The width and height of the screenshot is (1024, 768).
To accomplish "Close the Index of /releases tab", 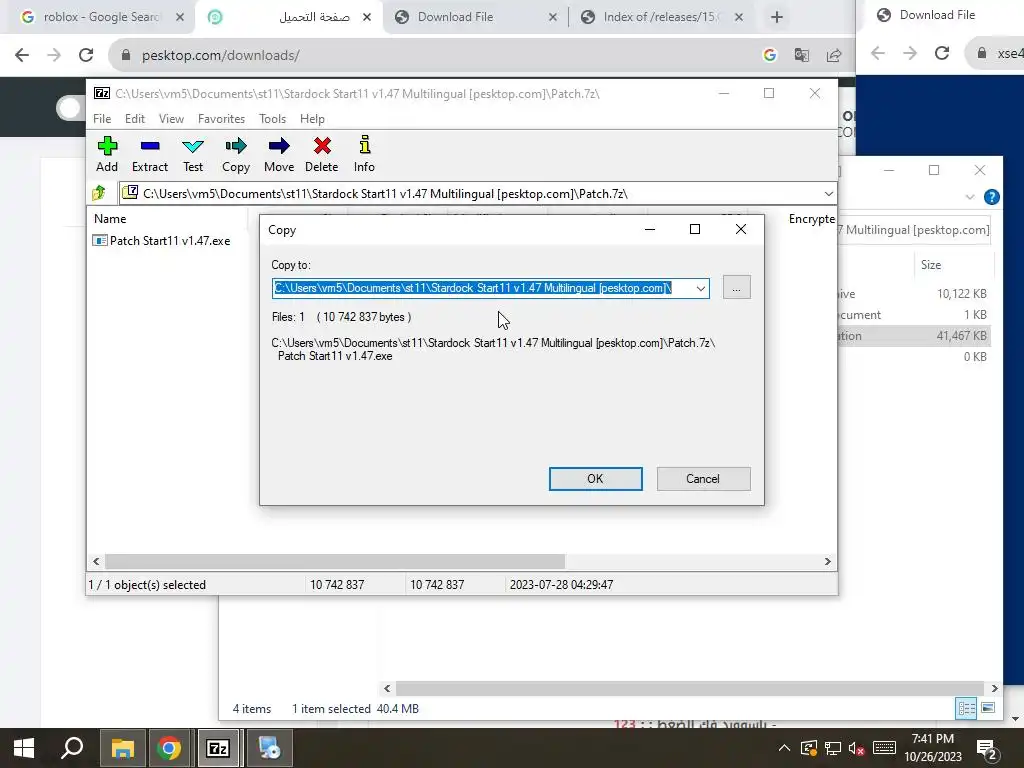I will pyautogui.click(x=739, y=17).
